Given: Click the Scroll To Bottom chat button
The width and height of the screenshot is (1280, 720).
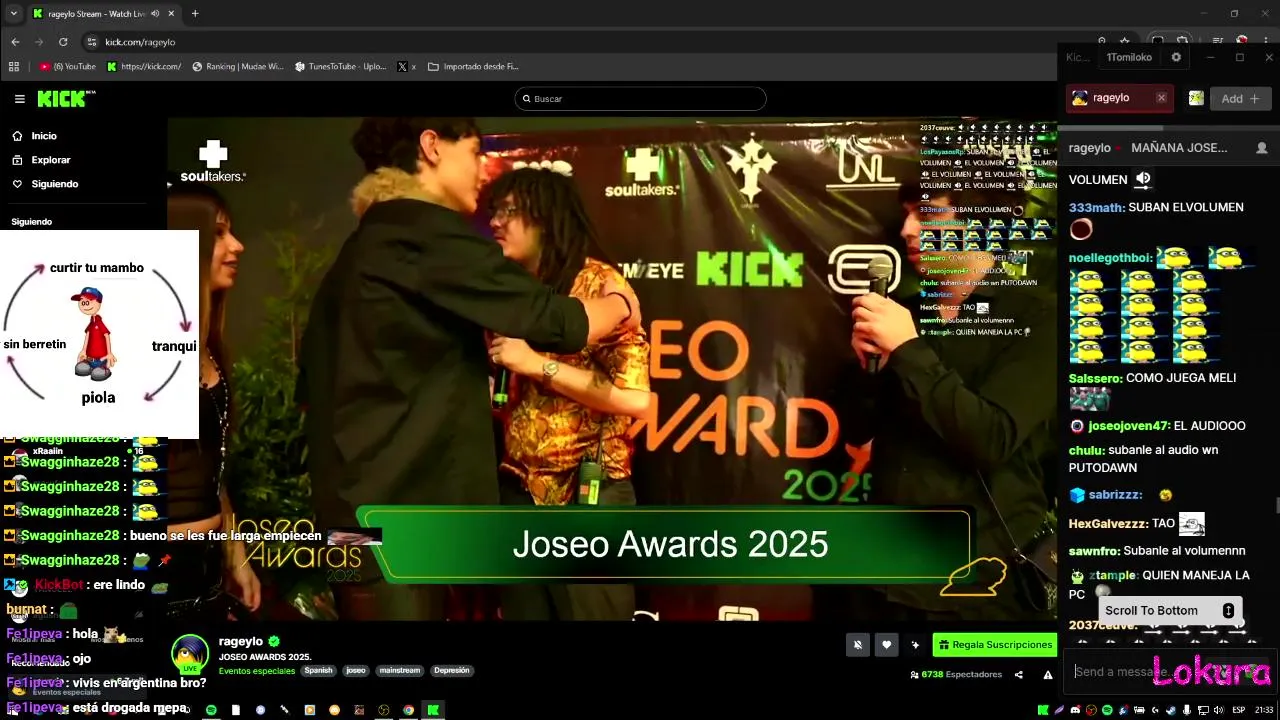Looking at the screenshot, I should click(1170, 610).
